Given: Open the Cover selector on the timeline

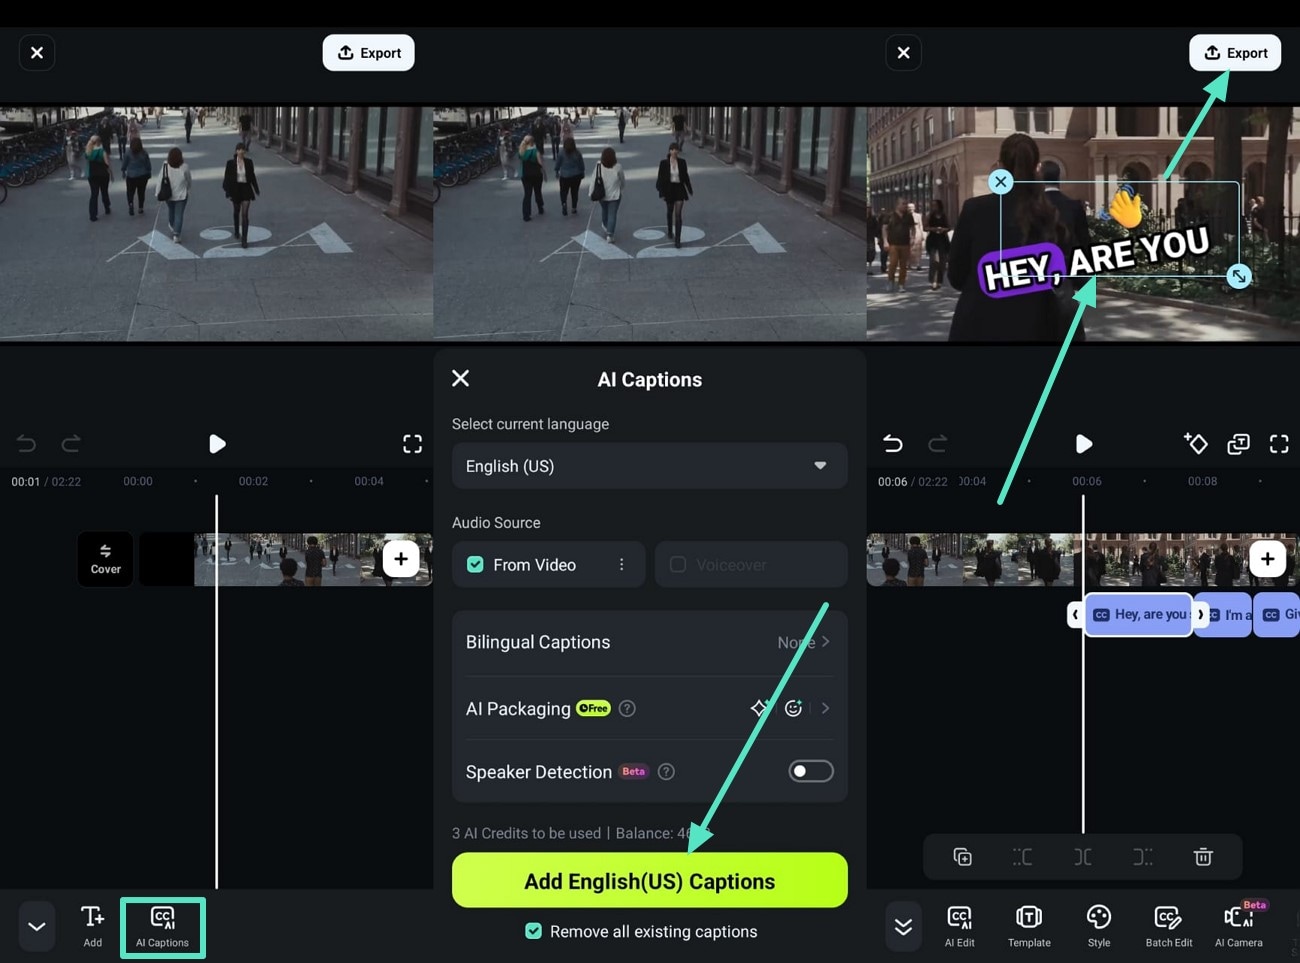Looking at the screenshot, I should point(106,559).
